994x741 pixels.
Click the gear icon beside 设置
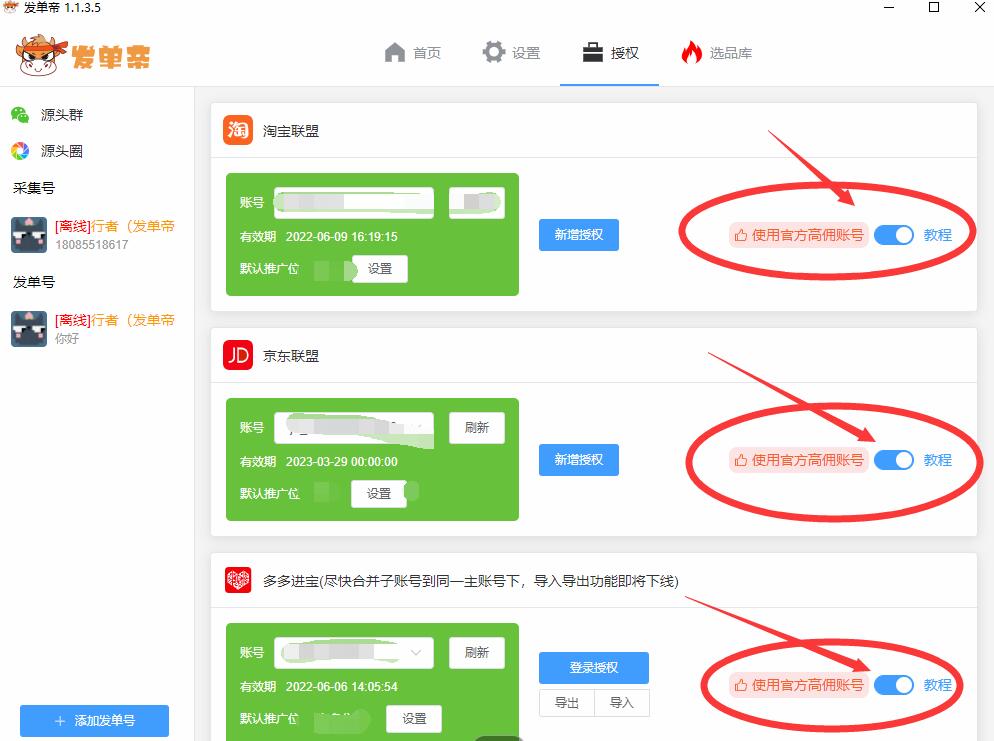[x=493, y=52]
